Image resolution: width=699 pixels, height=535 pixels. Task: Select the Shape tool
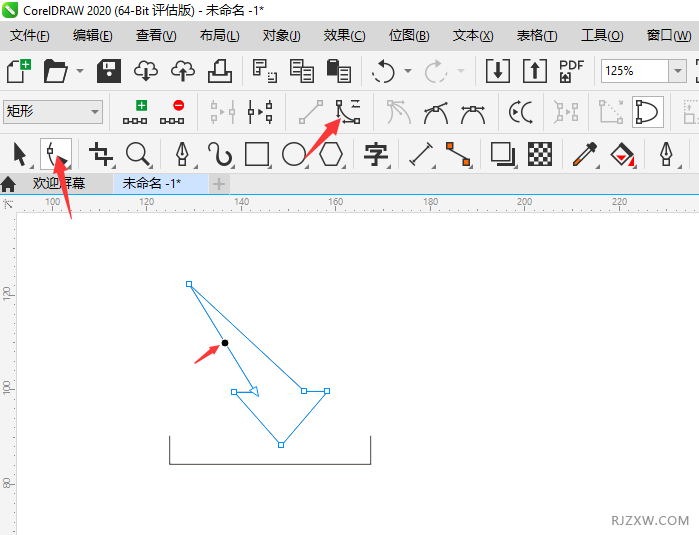[56, 154]
